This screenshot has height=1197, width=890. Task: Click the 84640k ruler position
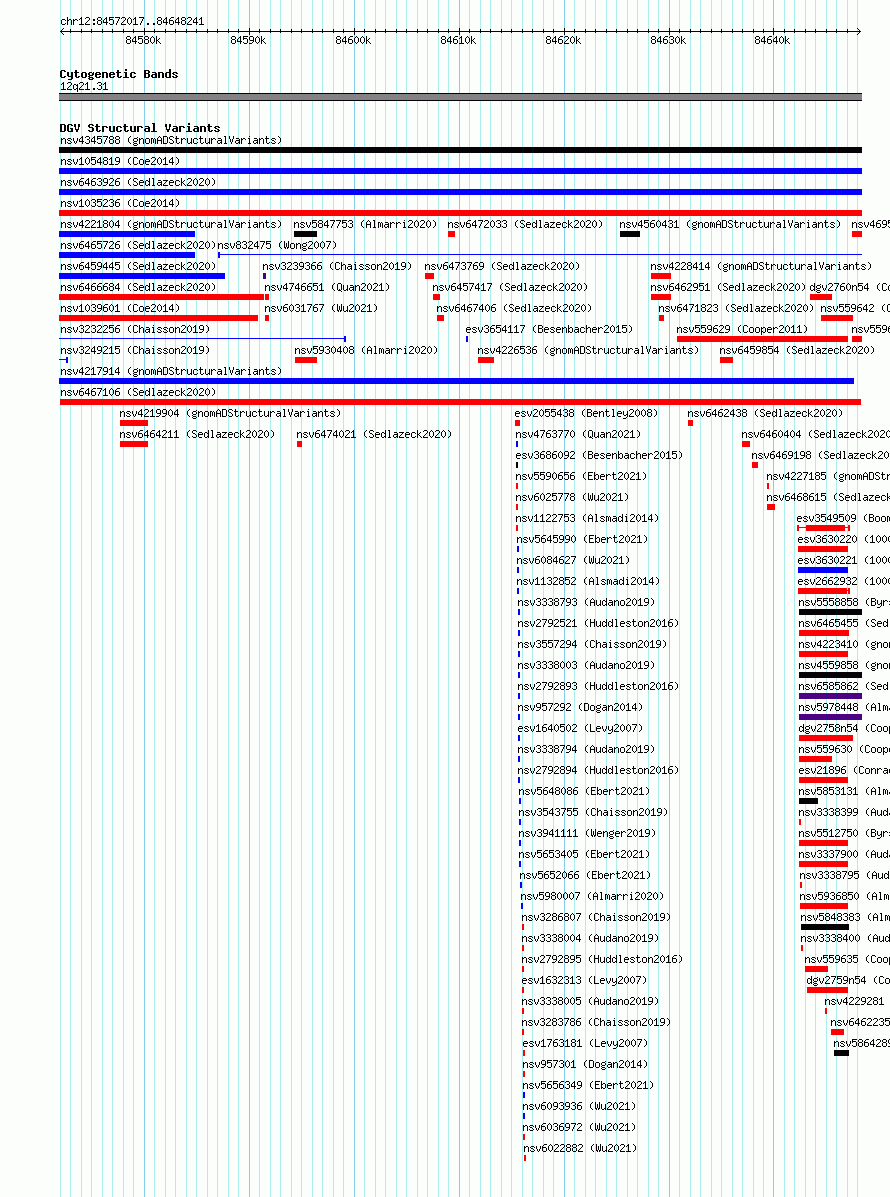tap(772, 40)
